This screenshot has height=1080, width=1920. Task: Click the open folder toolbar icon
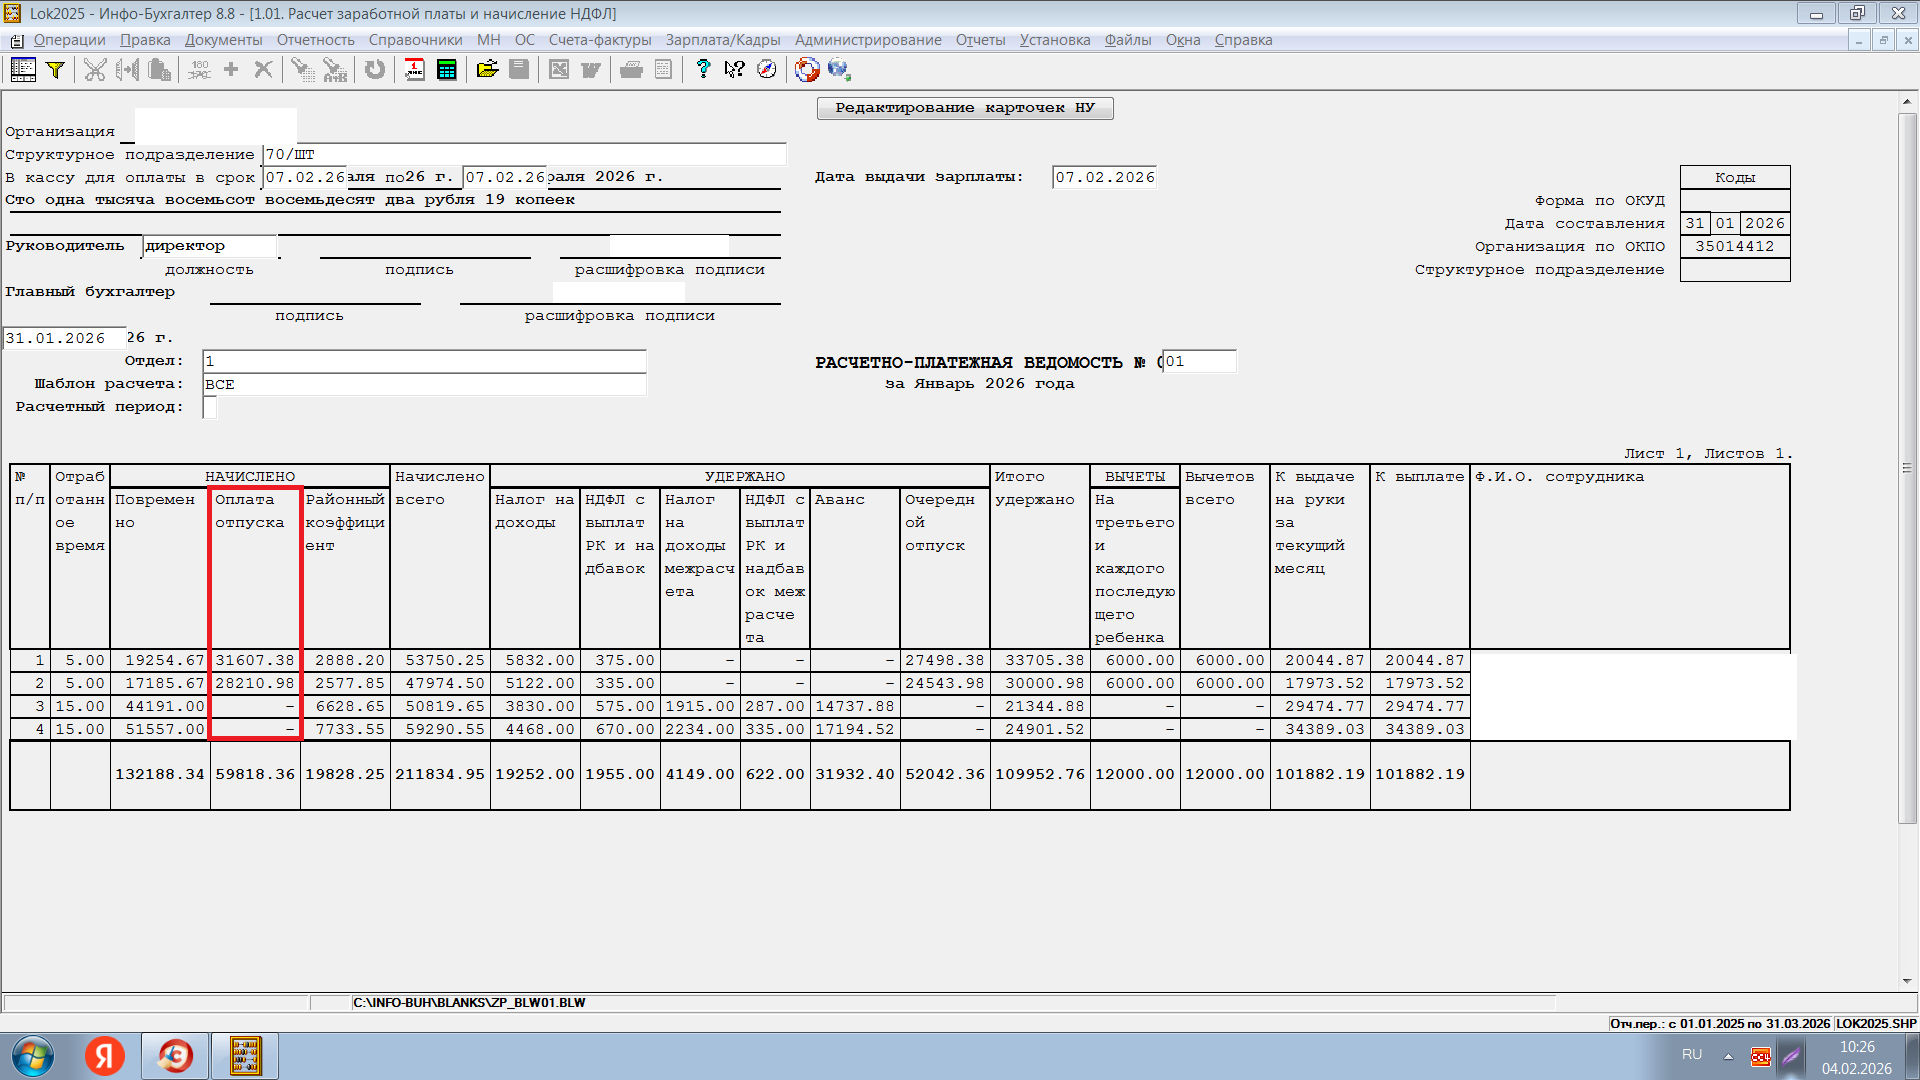(x=487, y=70)
